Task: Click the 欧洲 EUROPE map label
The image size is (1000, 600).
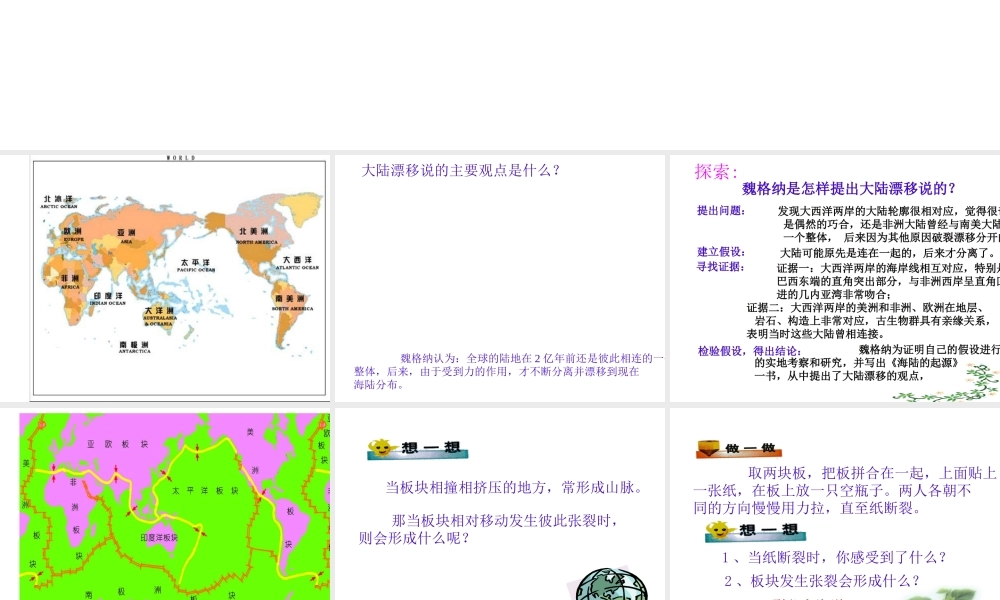Action: (x=73, y=234)
